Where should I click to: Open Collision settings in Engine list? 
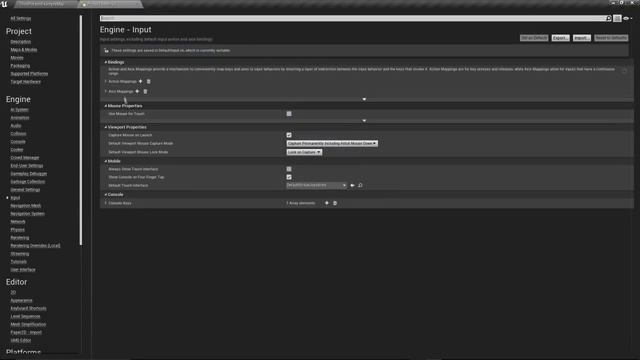[18, 133]
